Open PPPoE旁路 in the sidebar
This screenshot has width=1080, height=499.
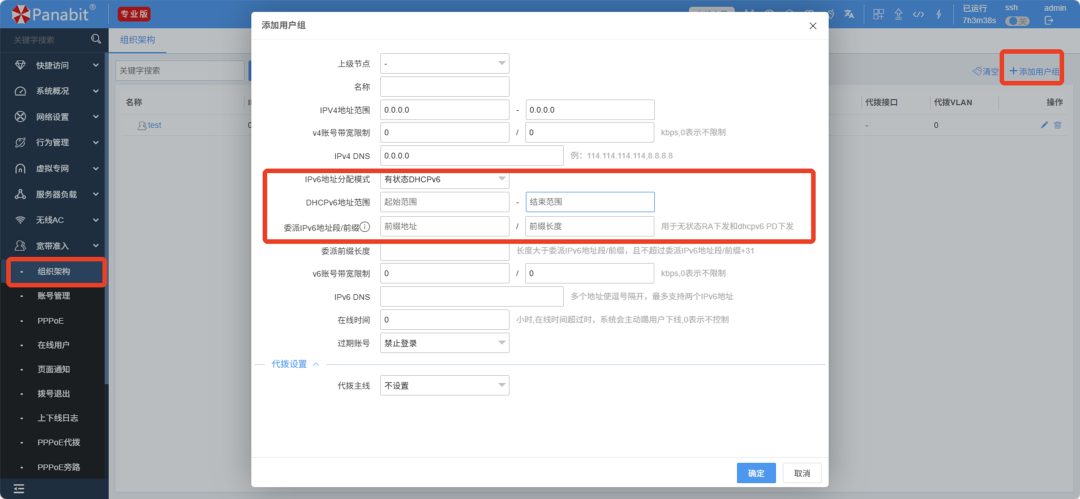tap(59, 467)
